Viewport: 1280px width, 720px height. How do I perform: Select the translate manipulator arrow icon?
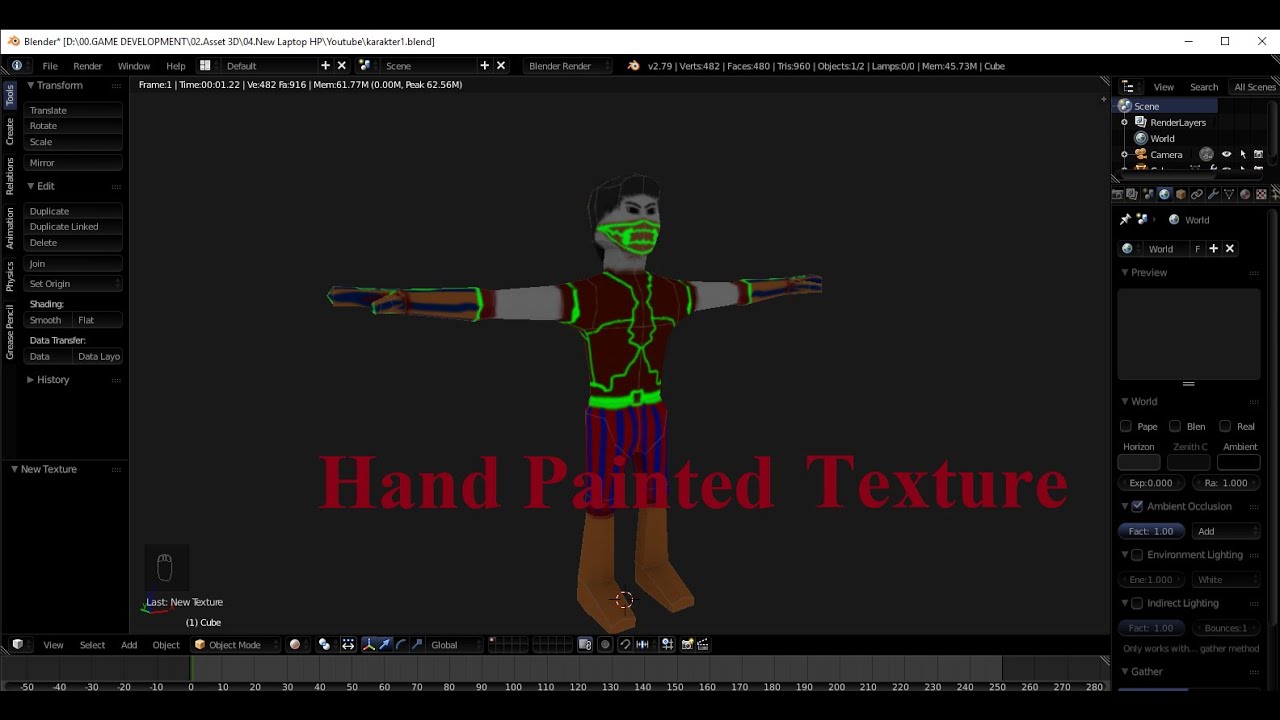[x=385, y=645]
